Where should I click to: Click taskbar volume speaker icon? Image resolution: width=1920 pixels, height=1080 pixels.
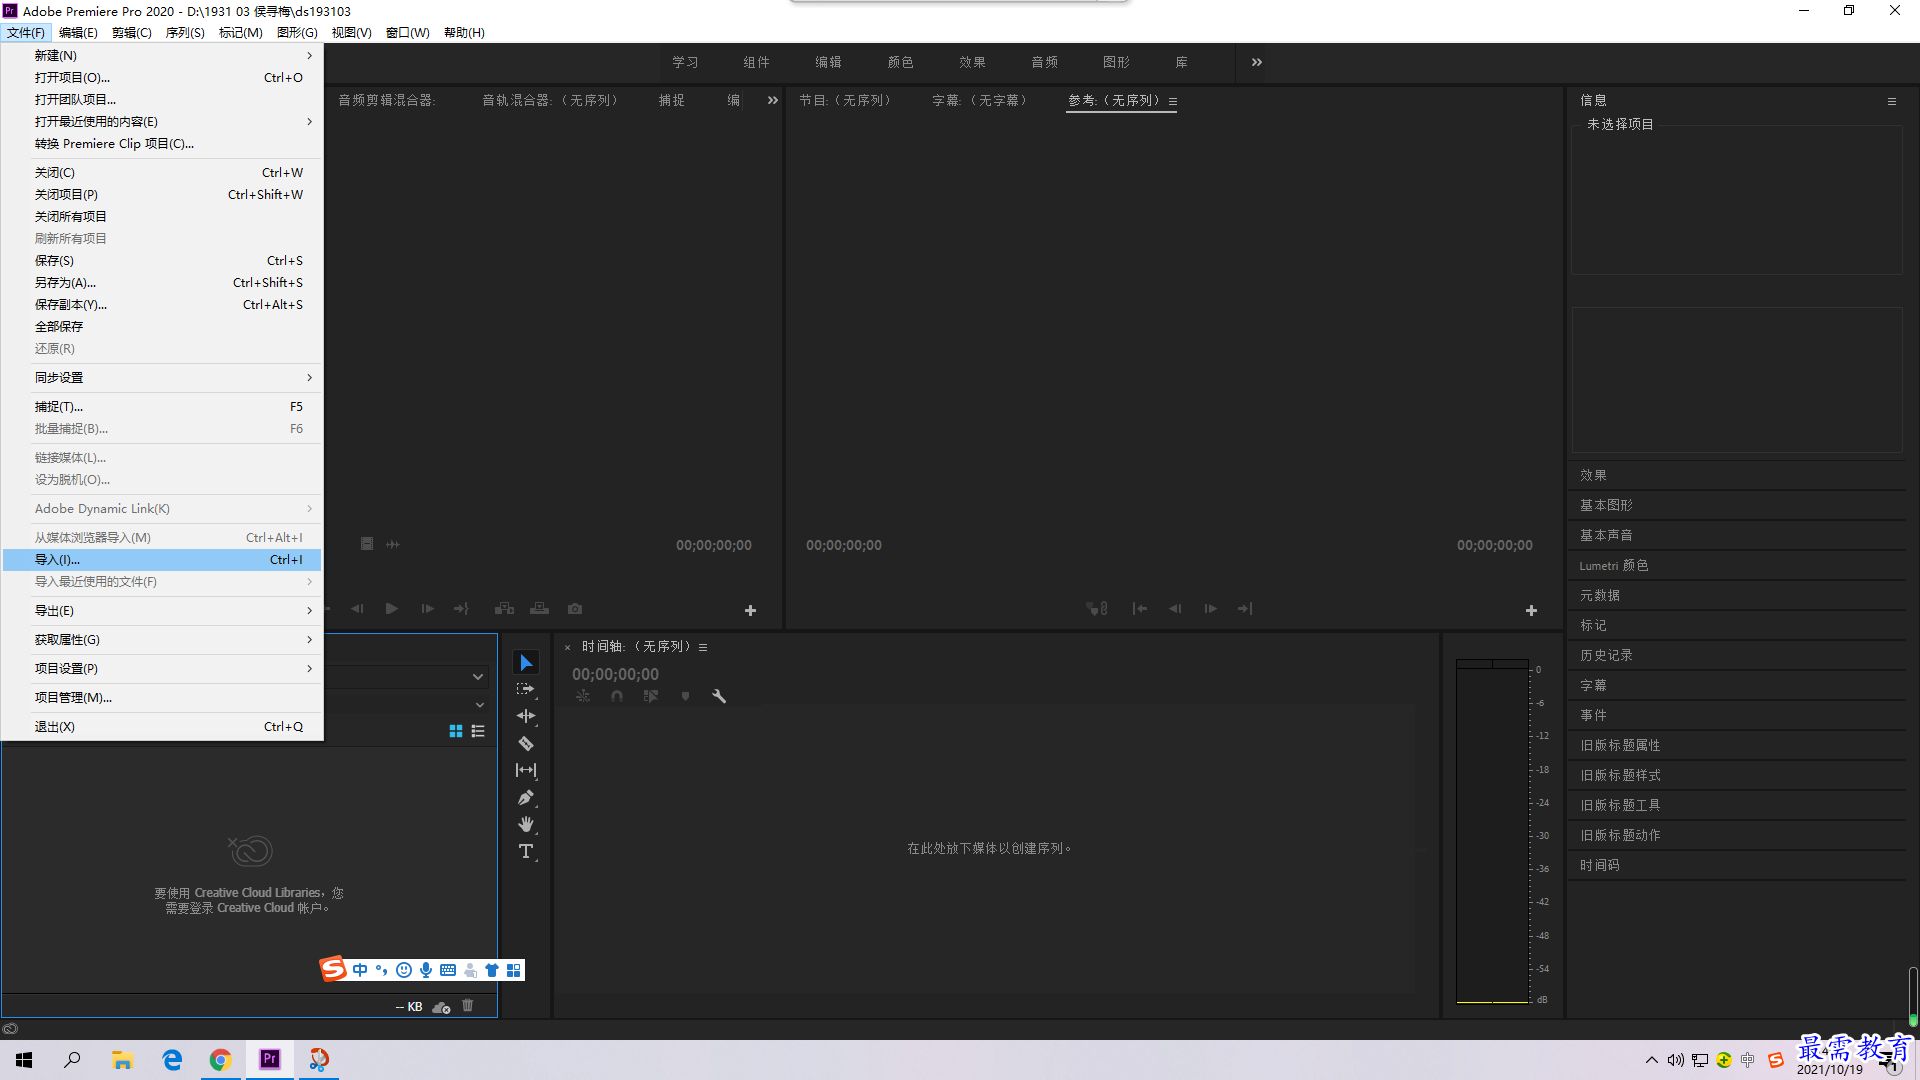(x=1675, y=1060)
